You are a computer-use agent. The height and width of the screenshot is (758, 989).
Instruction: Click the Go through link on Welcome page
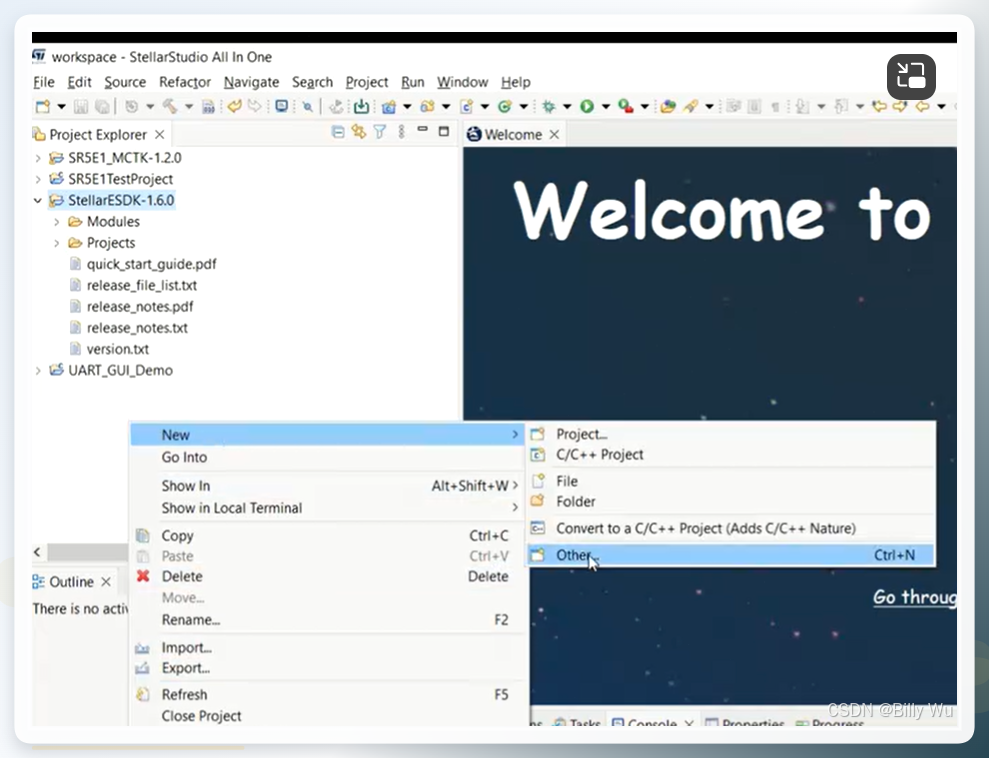(x=915, y=597)
